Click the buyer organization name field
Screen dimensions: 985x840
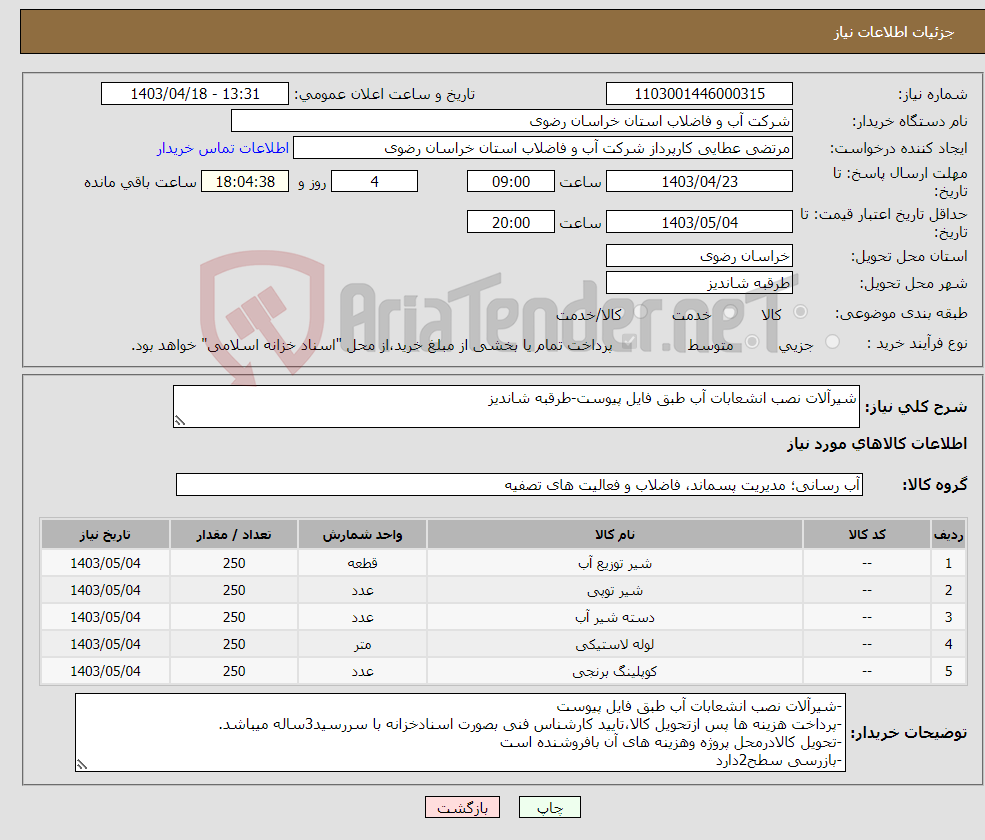click(512, 121)
